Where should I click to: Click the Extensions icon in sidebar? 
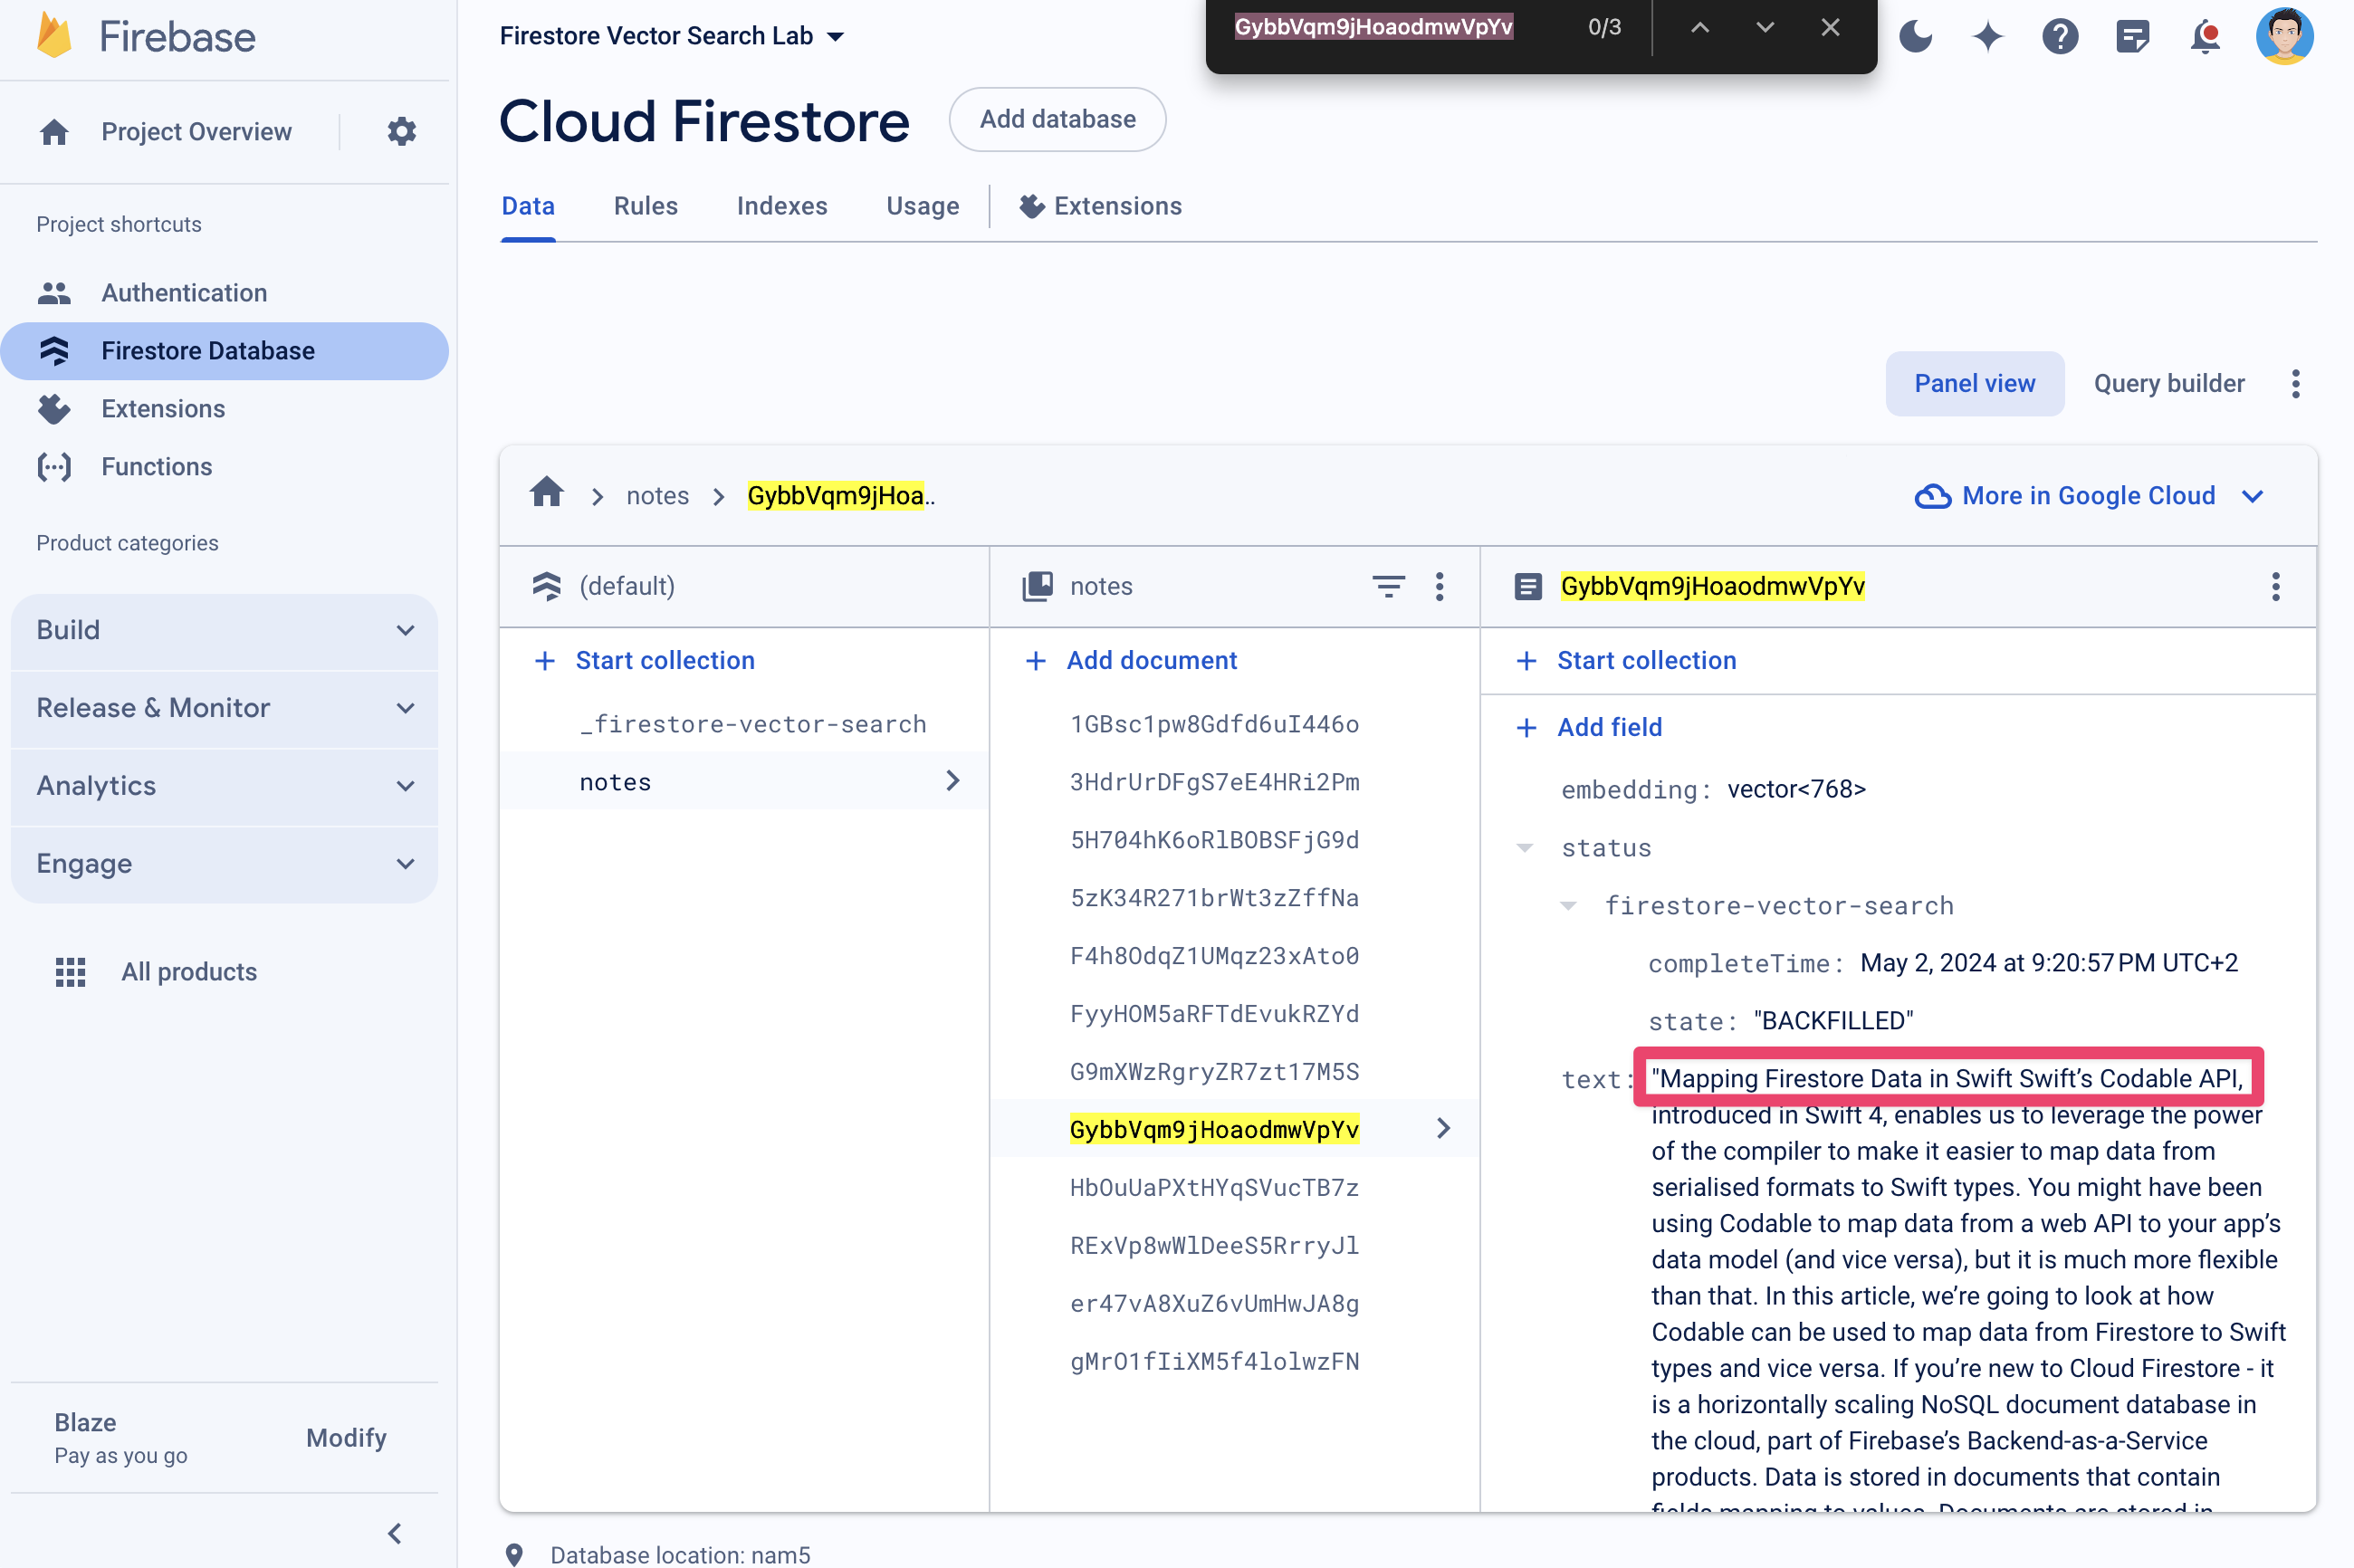coord(54,407)
